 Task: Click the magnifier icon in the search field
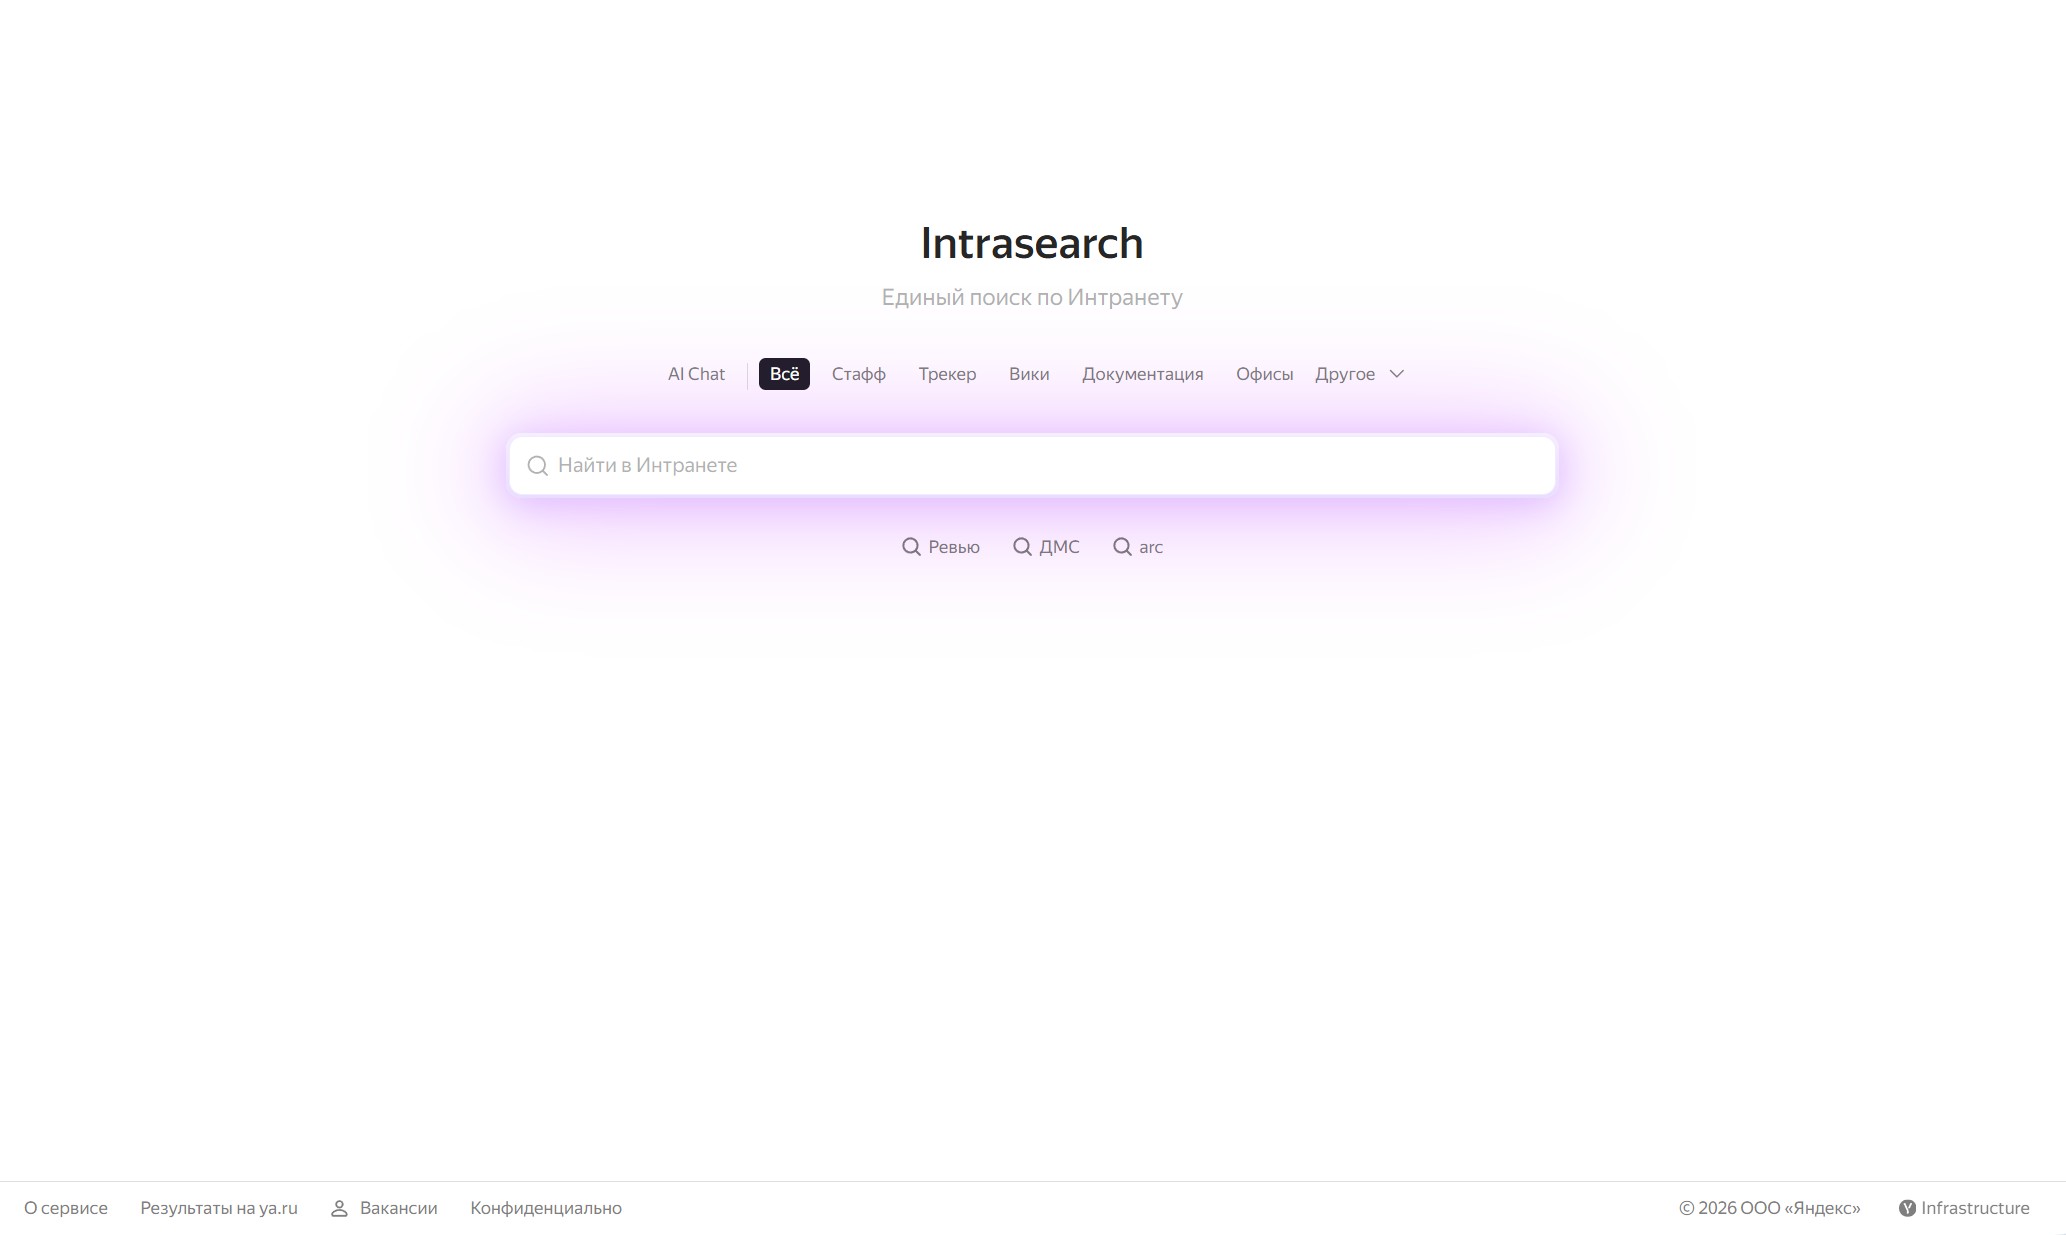click(537, 465)
